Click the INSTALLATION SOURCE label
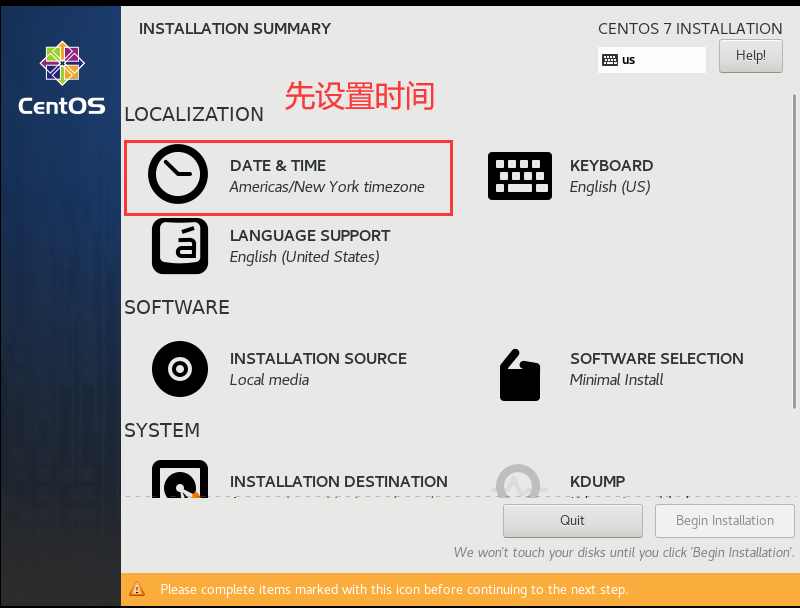 tap(318, 359)
